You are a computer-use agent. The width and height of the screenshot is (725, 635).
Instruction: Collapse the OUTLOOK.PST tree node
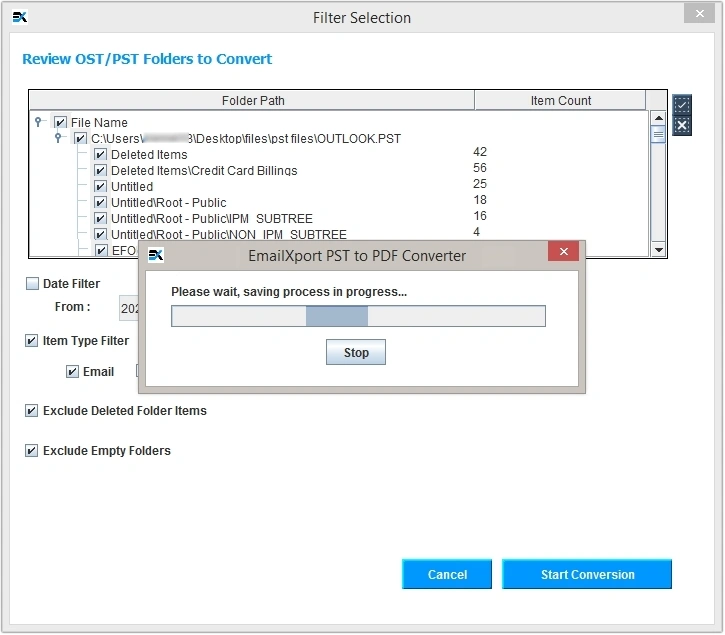pos(58,138)
